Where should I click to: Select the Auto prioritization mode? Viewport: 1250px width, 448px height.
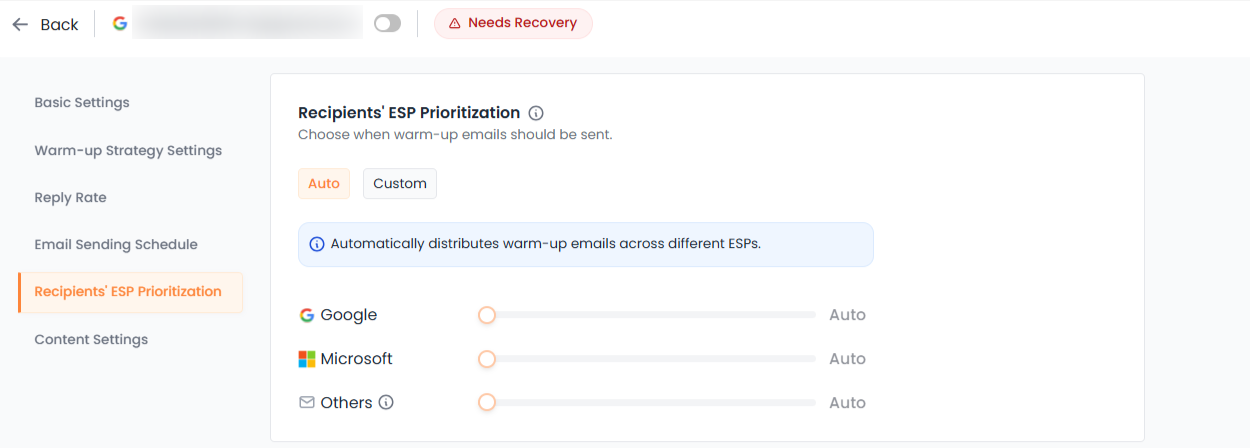324,184
